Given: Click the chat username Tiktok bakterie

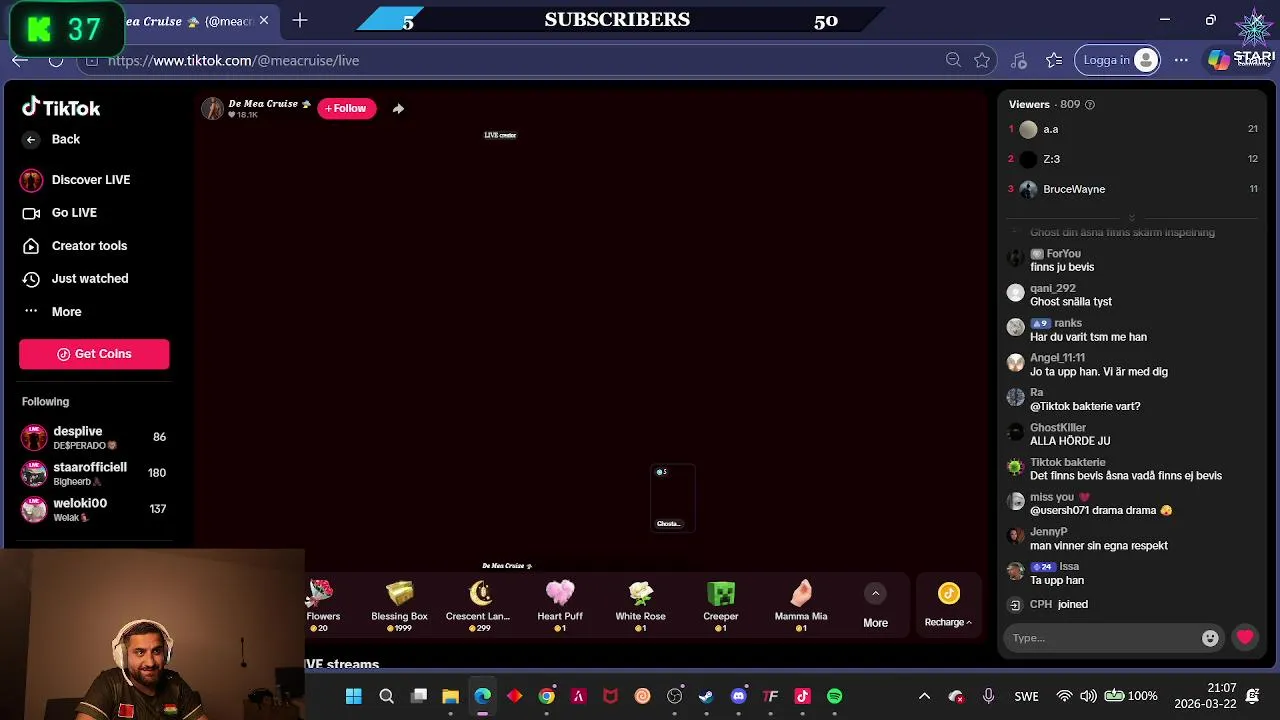Looking at the screenshot, I should click(1068, 463).
